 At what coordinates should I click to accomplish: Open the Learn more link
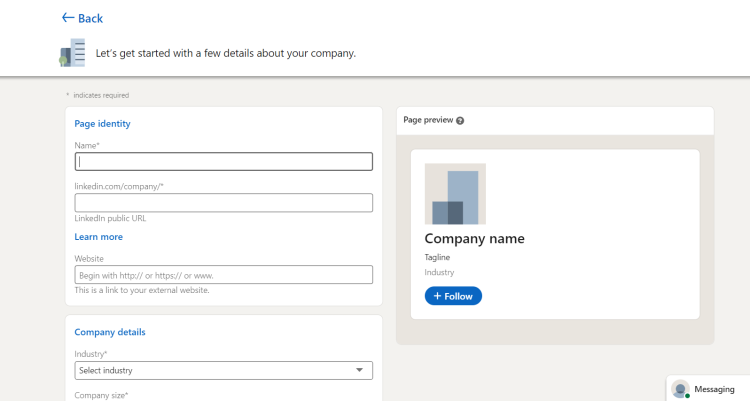(99, 237)
